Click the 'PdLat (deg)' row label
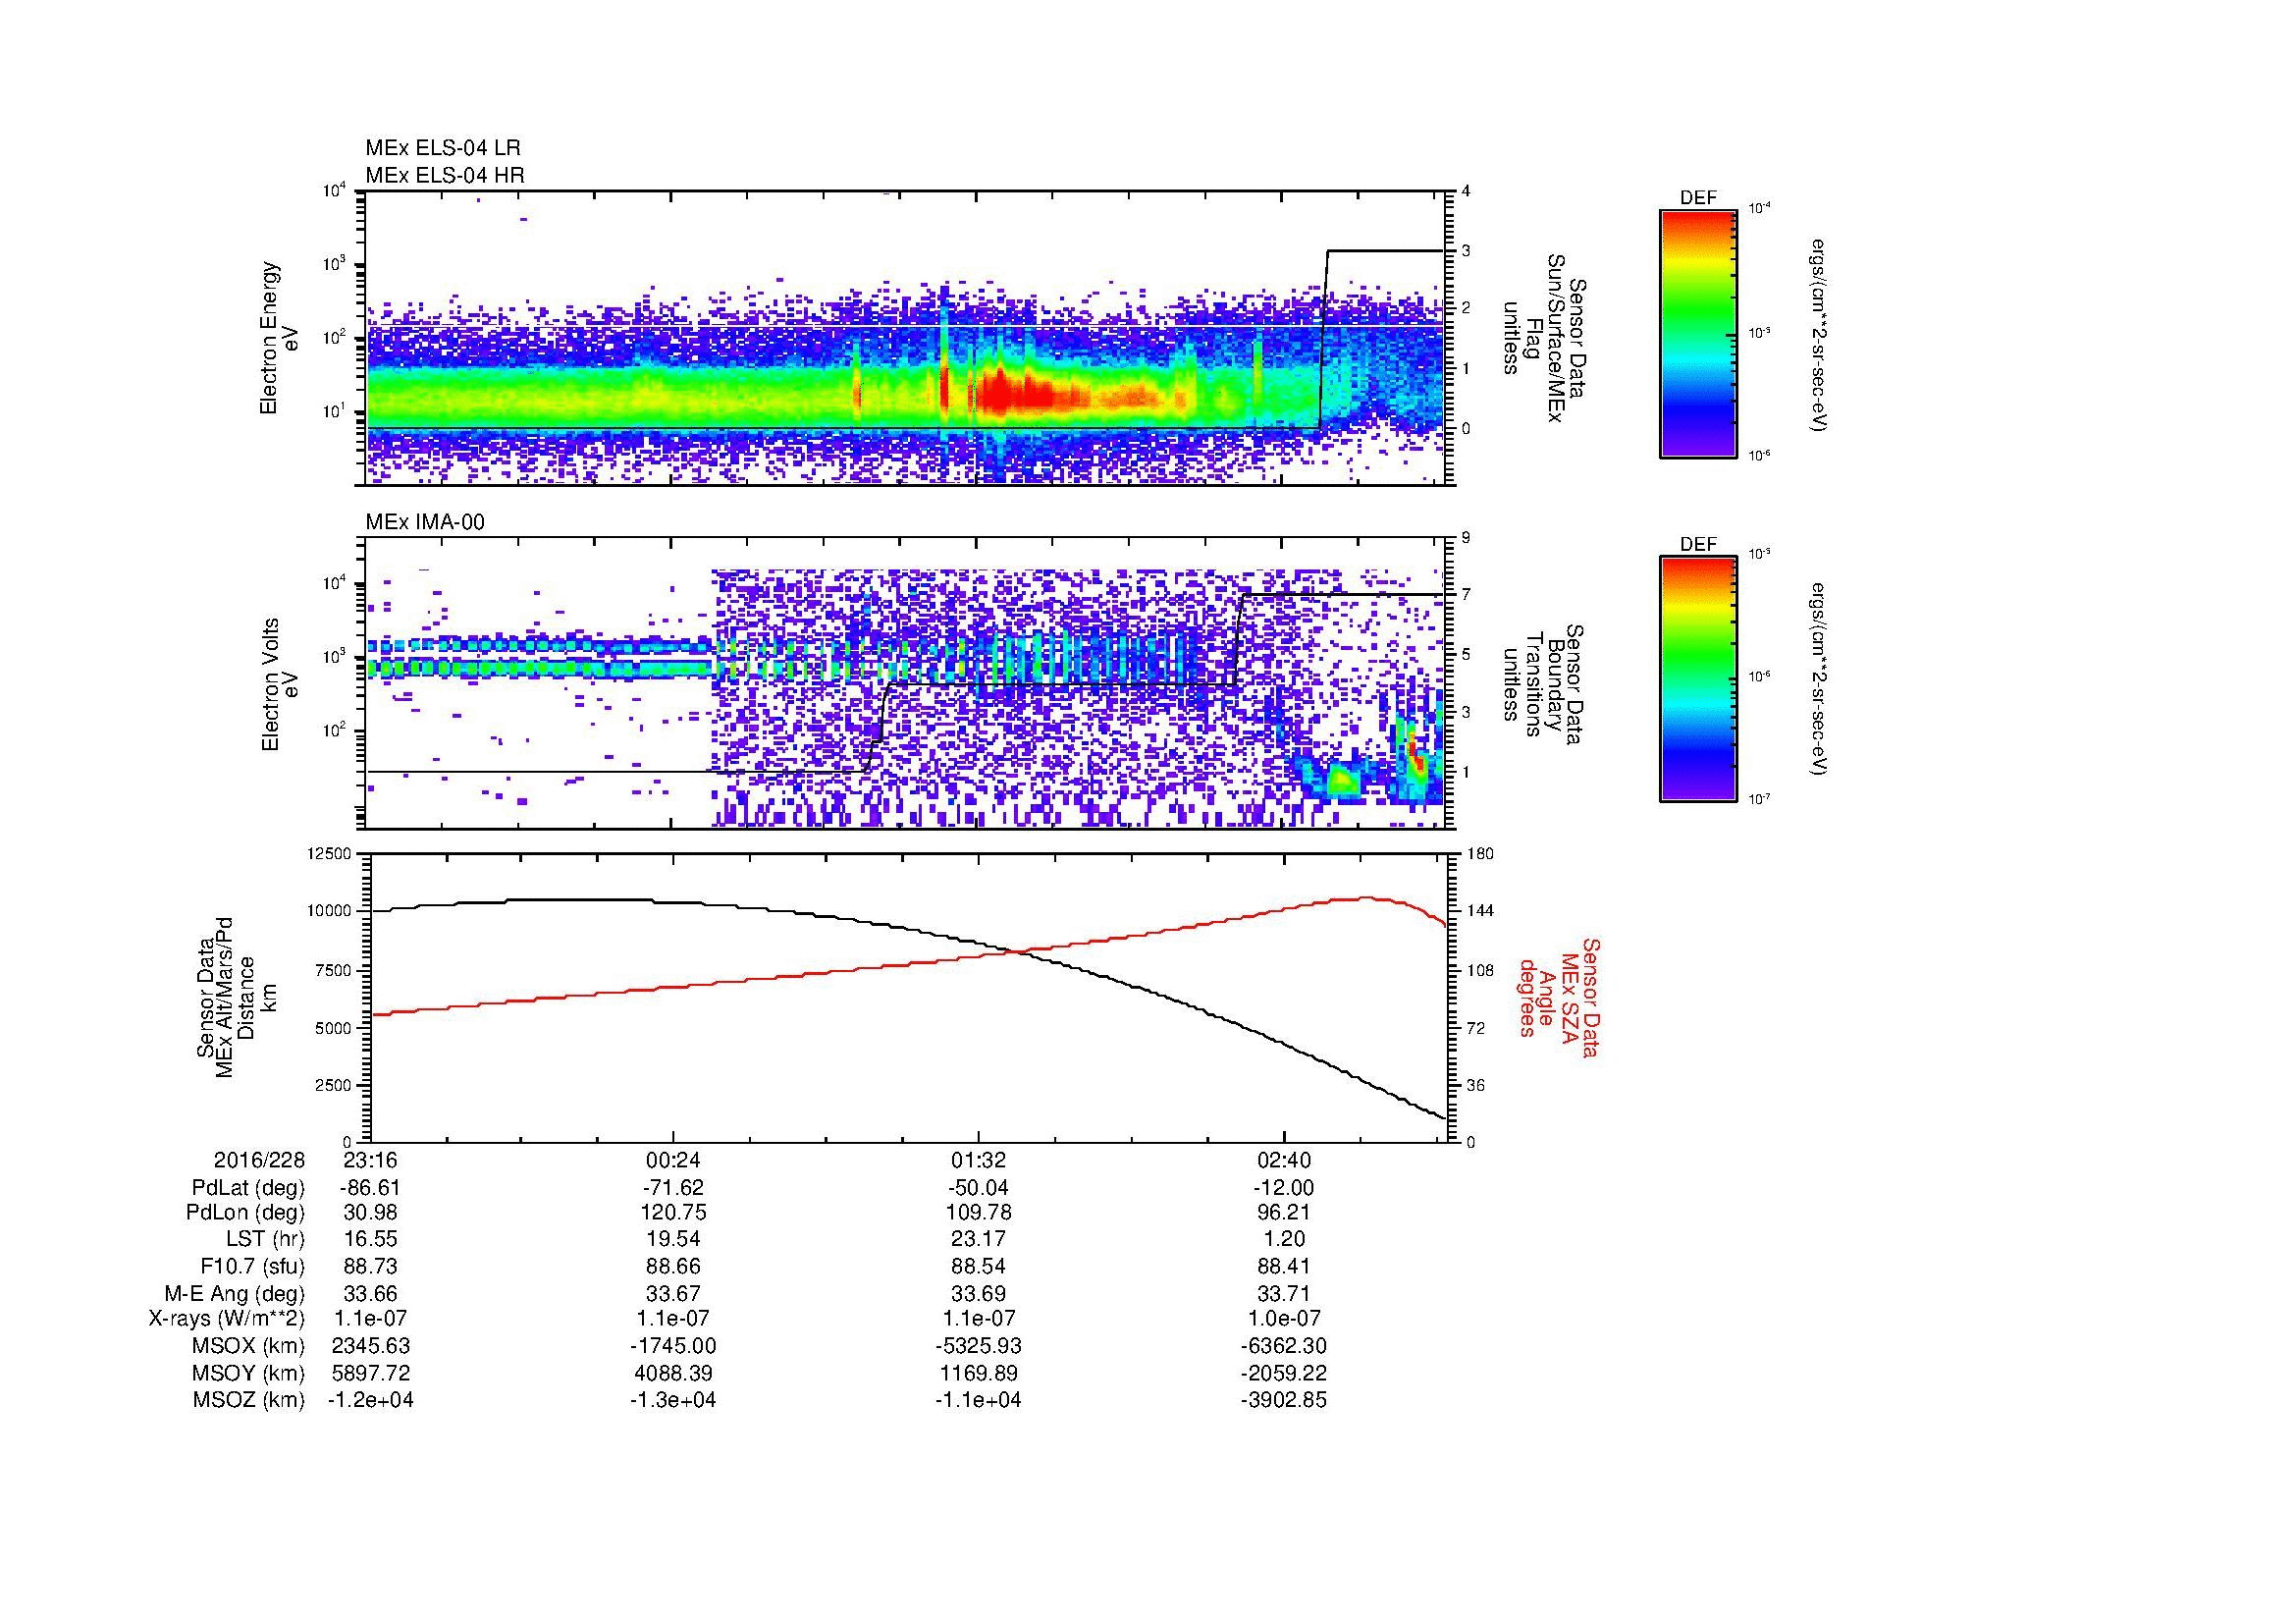 248,1188
